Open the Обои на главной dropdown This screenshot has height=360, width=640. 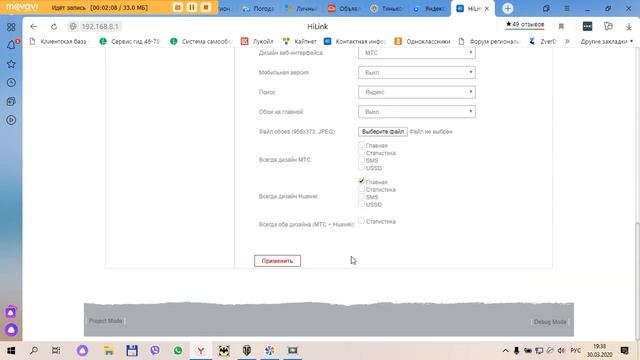(417, 111)
